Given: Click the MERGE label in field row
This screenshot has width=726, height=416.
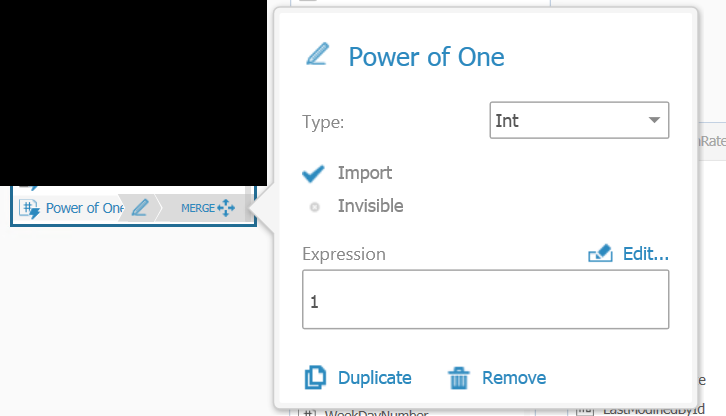Looking at the screenshot, I should click(x=197, y=208).
